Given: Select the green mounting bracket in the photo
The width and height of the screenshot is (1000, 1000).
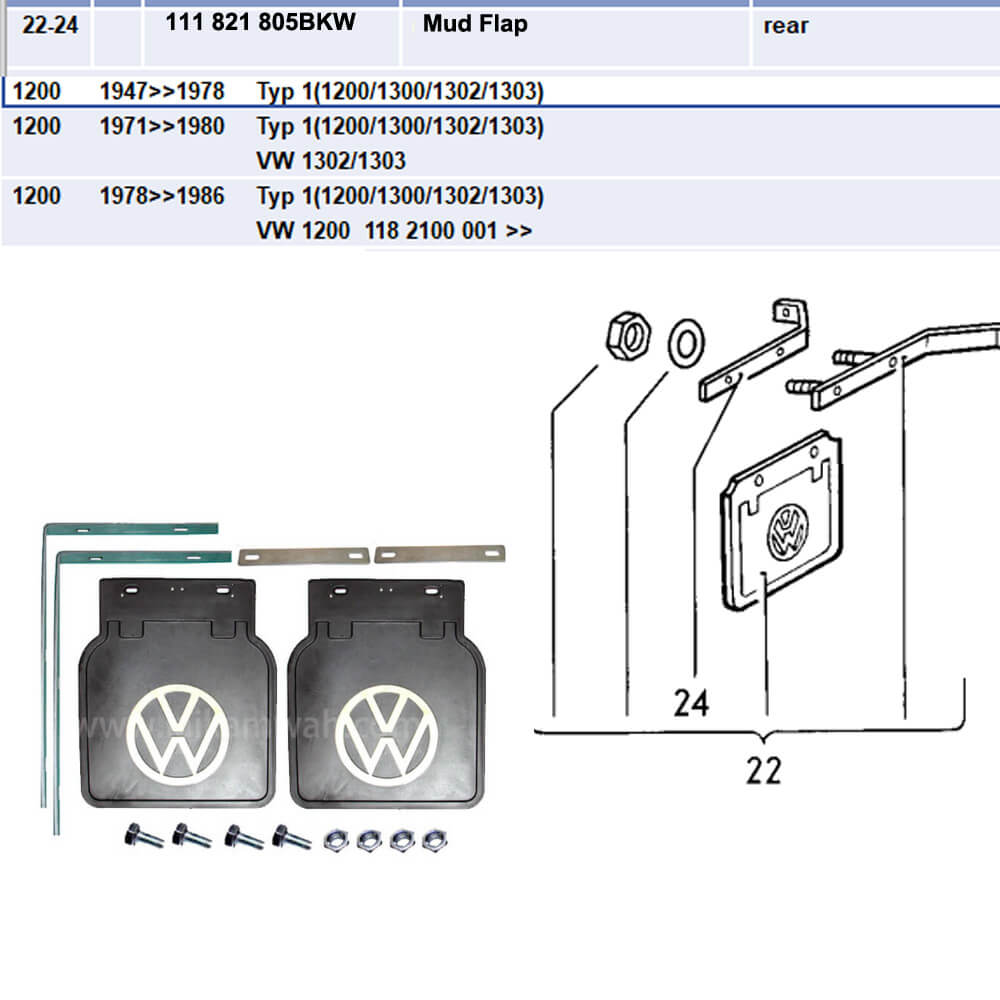Looking at the screenshot, I should [130, 530].
